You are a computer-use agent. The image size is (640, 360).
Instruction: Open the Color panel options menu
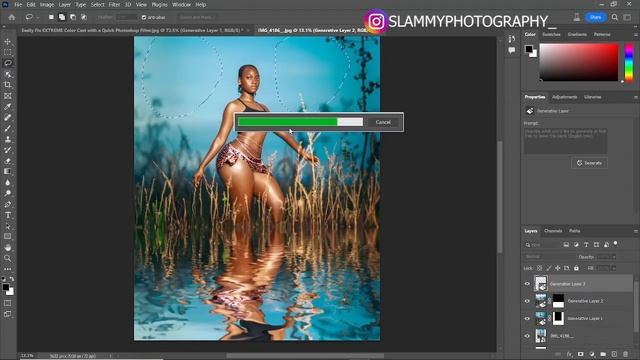[x=636, y=35]
